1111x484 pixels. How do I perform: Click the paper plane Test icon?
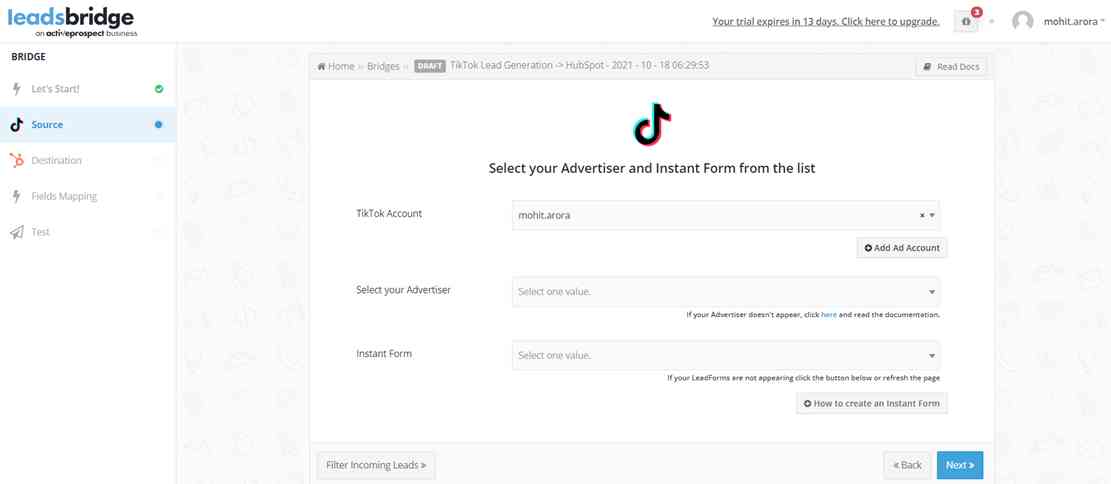tap(17, 232)
